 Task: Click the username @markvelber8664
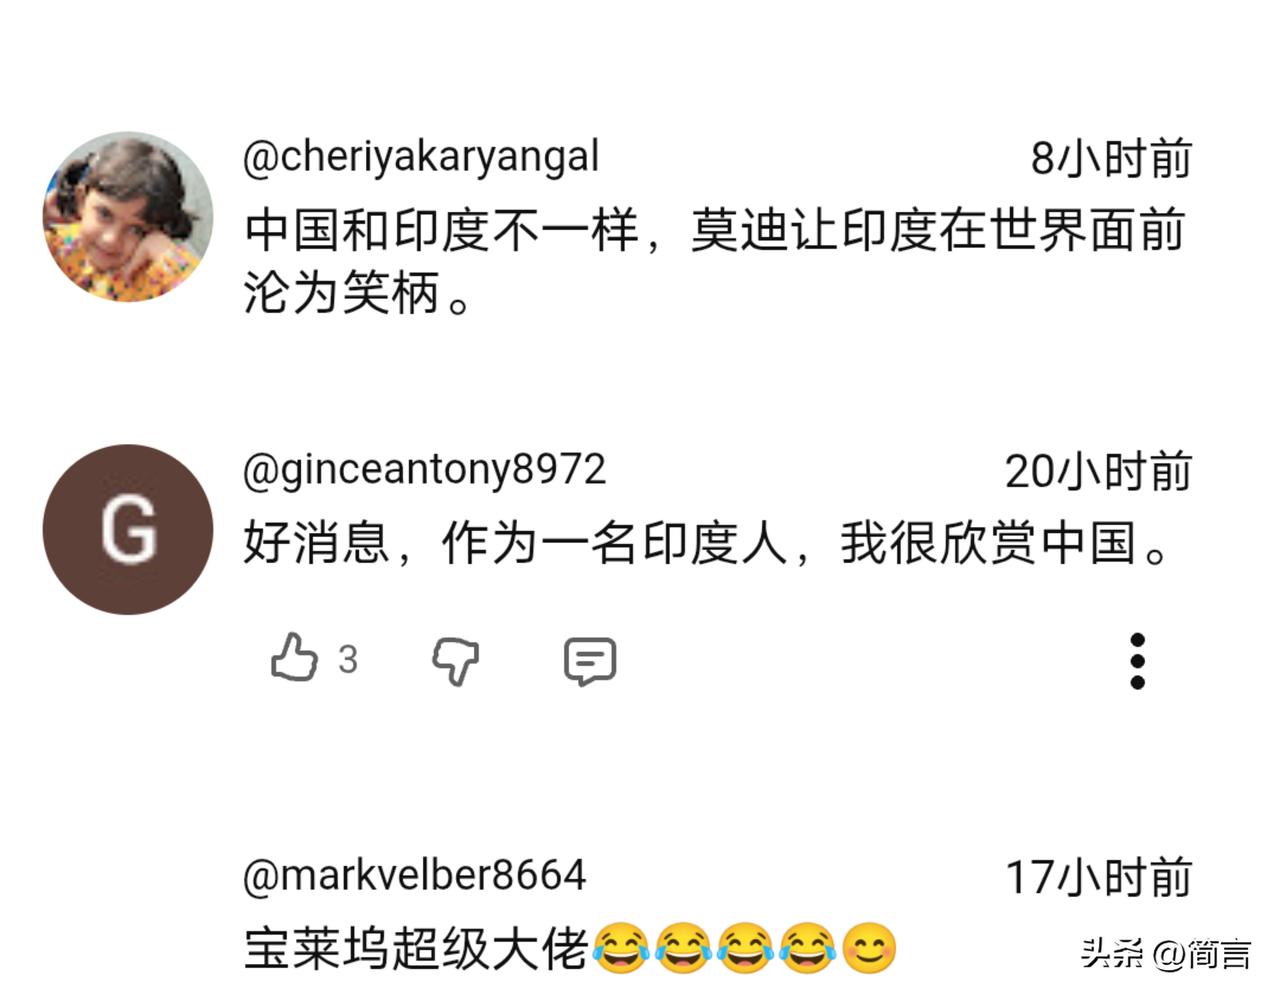pyautogui.click(x=415, y=876)
